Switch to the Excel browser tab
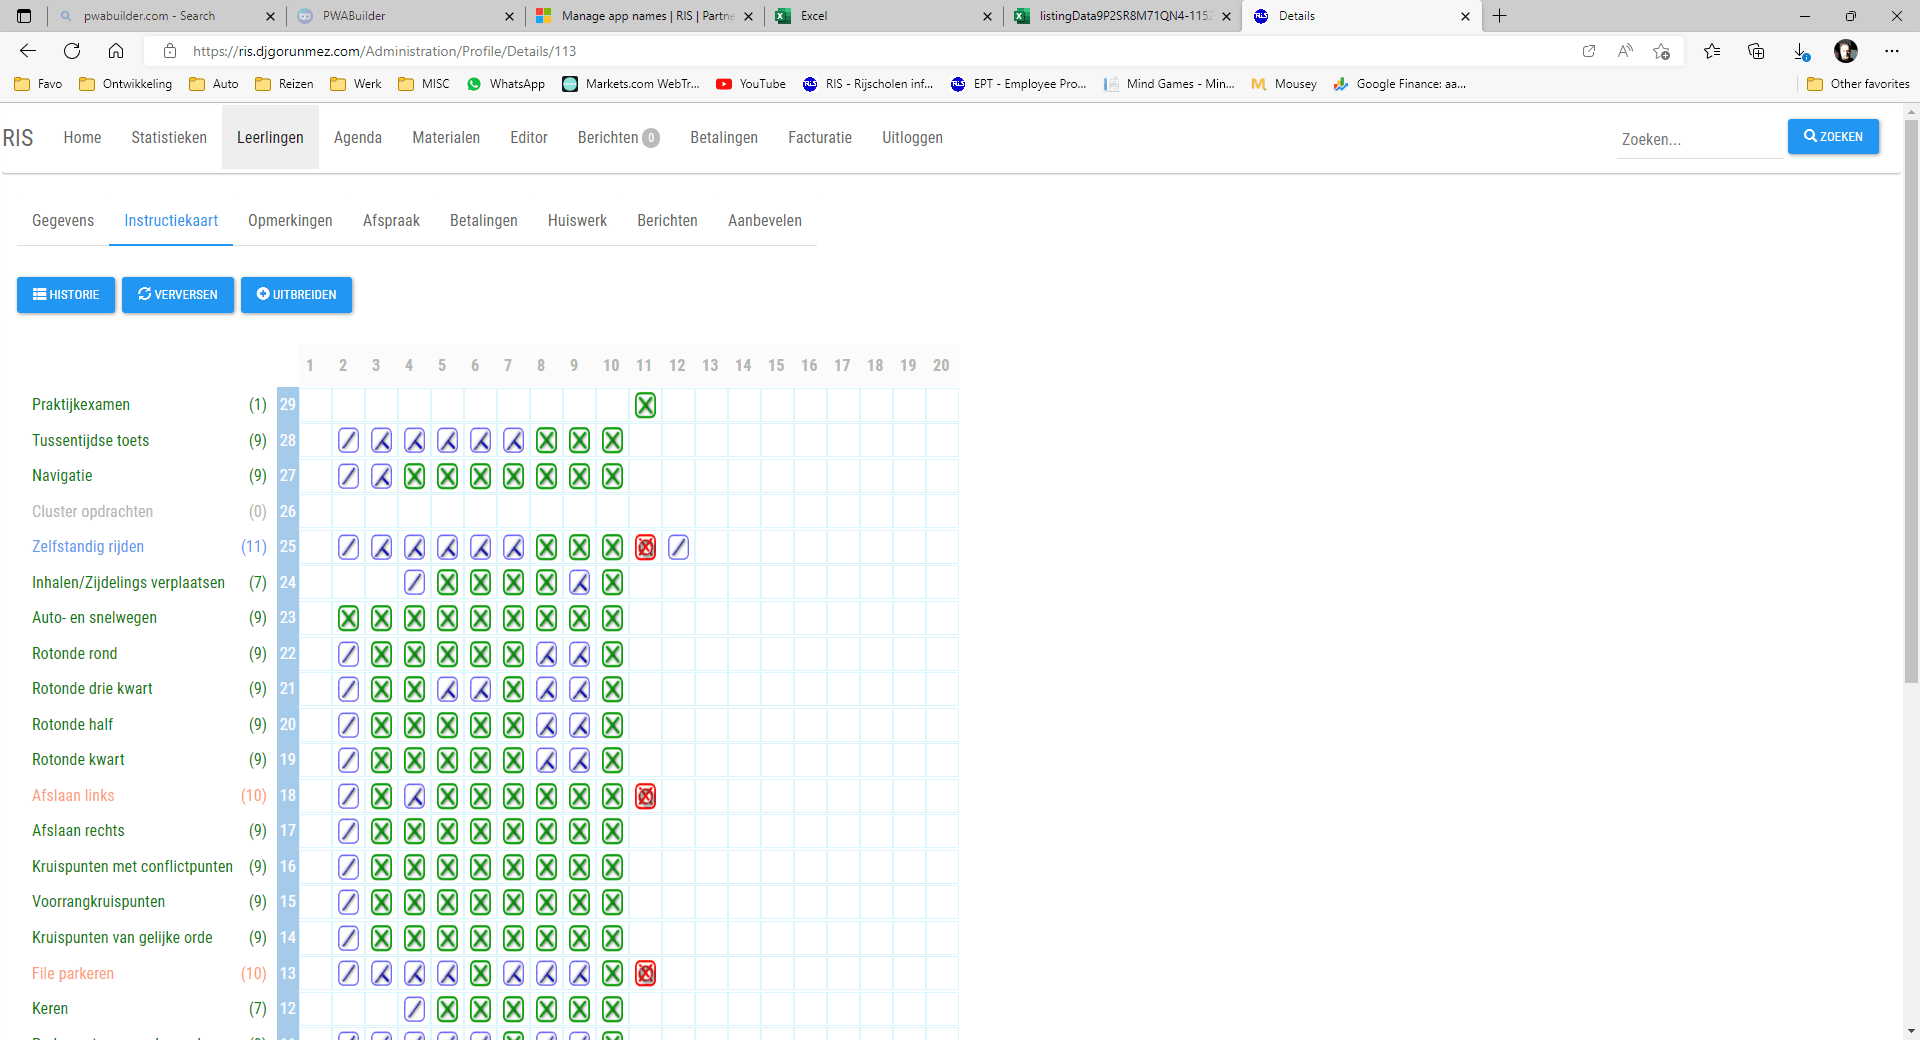The width and height of the screenshot is (1920, 1040). click(885, 16)
